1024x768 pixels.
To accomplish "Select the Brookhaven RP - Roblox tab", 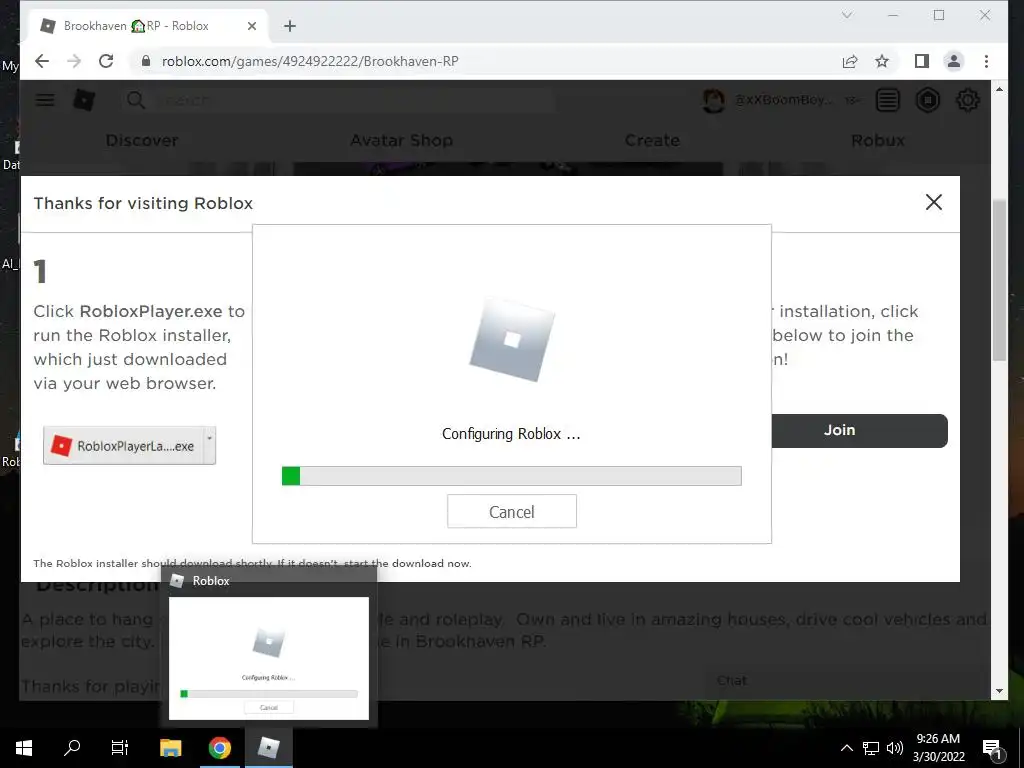I will (x=149, y=26).
